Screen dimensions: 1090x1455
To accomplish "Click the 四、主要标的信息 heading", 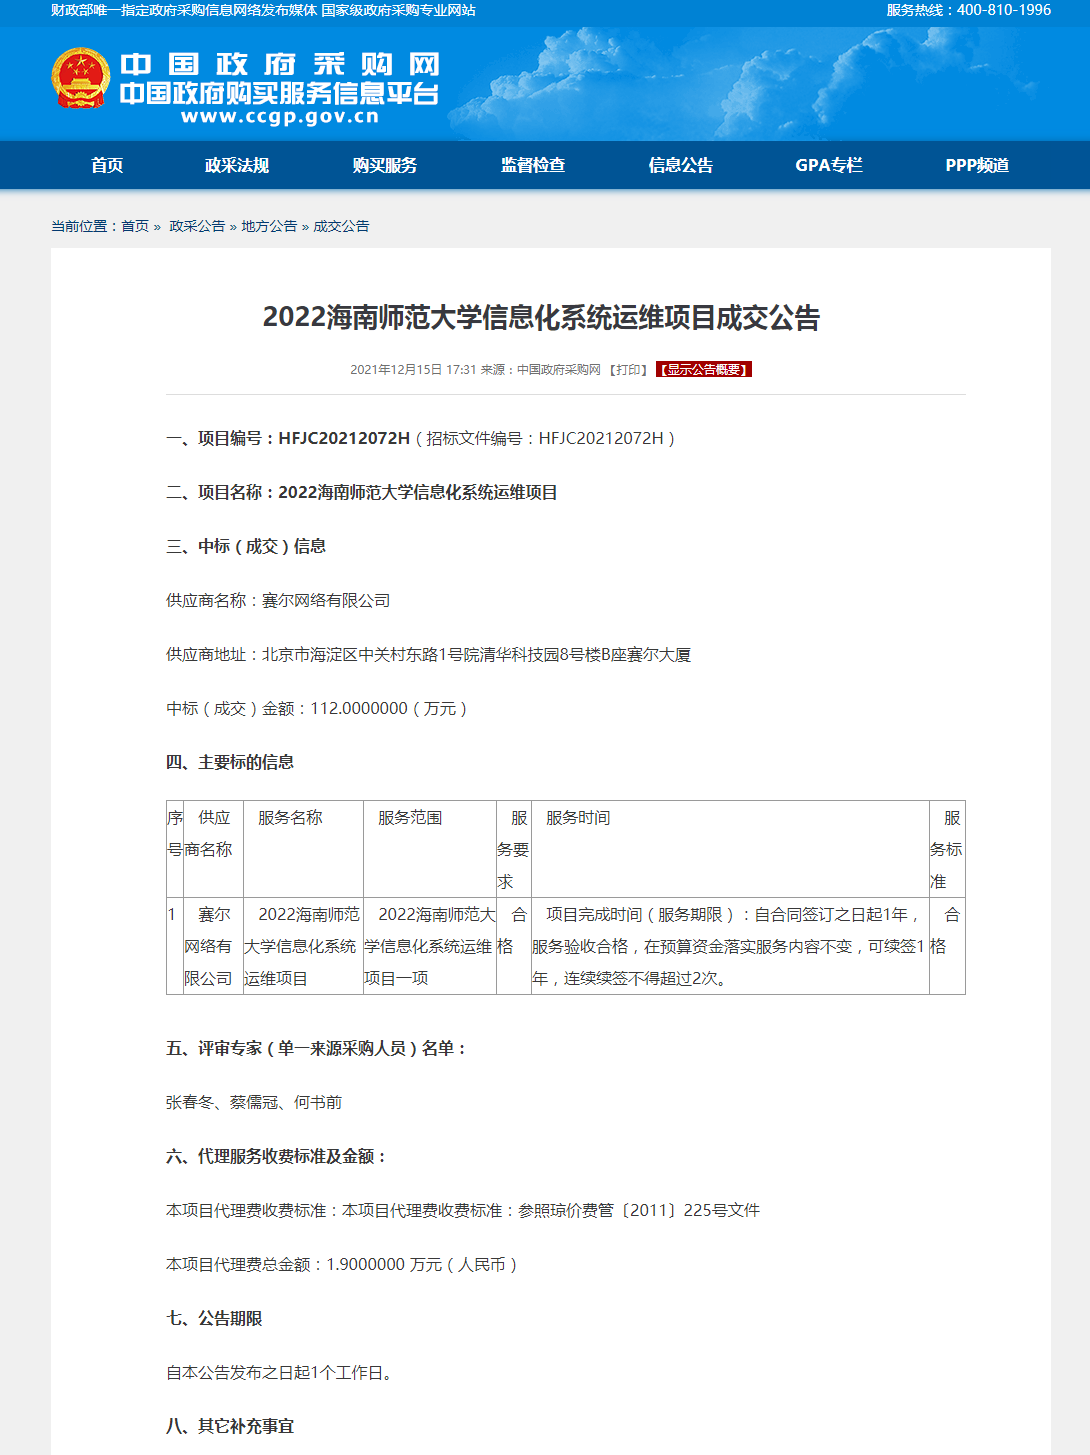I will coord(230,762).
